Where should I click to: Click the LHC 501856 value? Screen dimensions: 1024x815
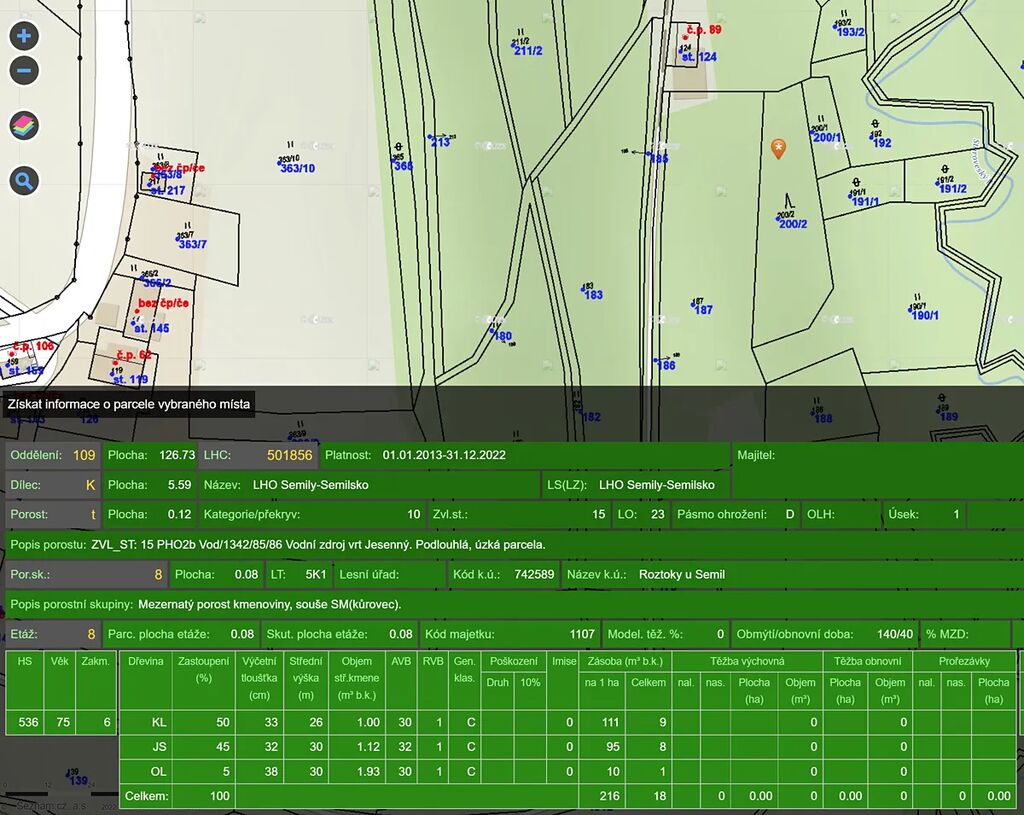289,455
